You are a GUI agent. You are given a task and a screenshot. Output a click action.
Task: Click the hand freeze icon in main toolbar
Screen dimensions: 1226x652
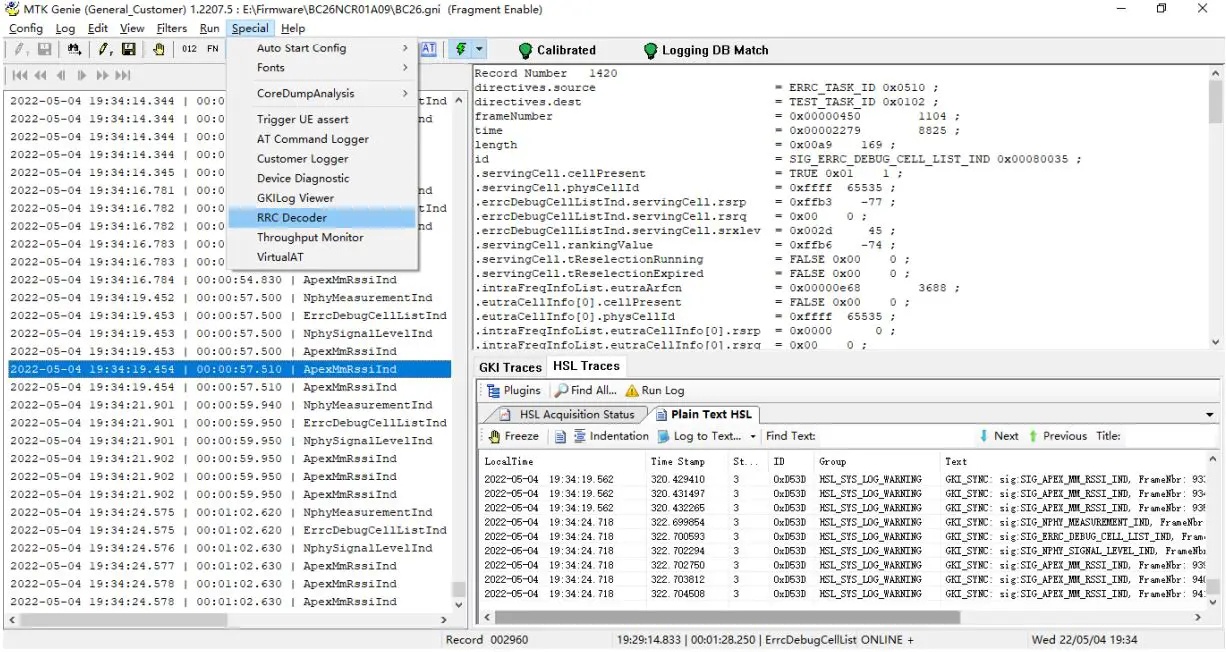coord(158,49)
